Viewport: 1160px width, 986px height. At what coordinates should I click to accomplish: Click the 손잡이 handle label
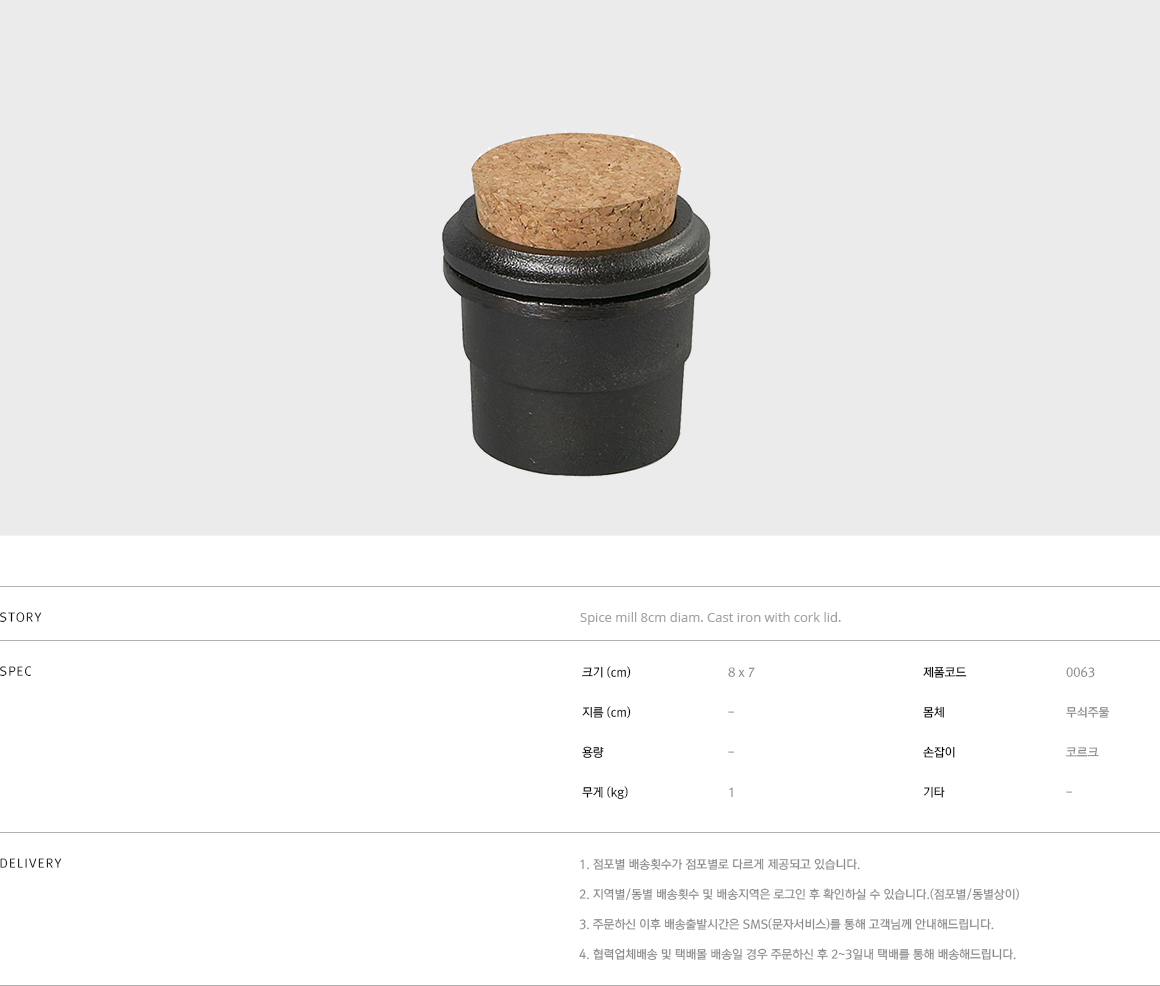pos(939,752)
